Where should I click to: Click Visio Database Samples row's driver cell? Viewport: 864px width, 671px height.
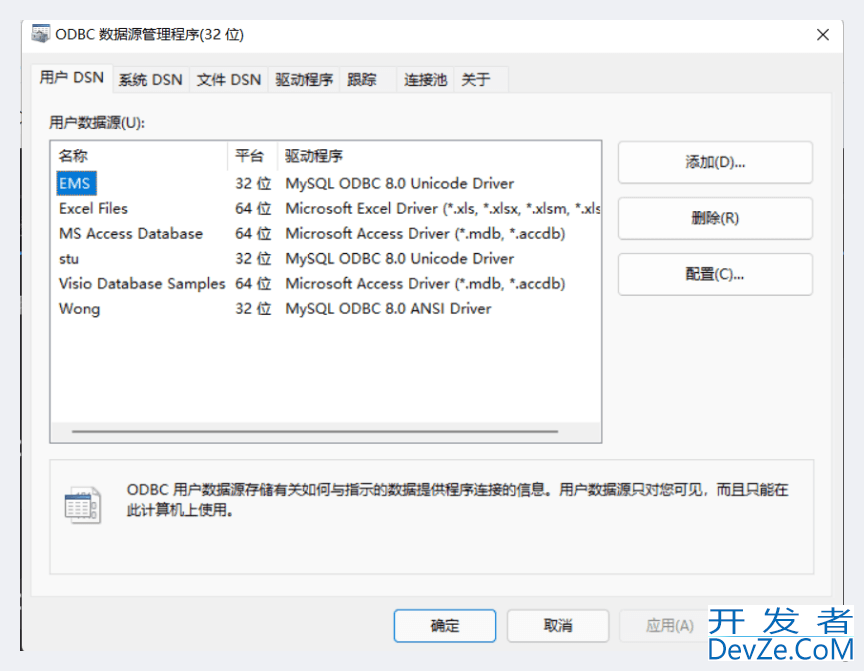tap(425, 284)
